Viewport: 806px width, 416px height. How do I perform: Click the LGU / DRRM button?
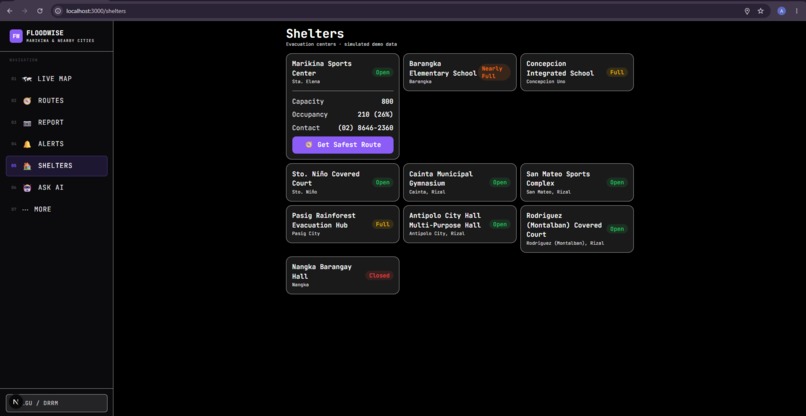[57, 403]
